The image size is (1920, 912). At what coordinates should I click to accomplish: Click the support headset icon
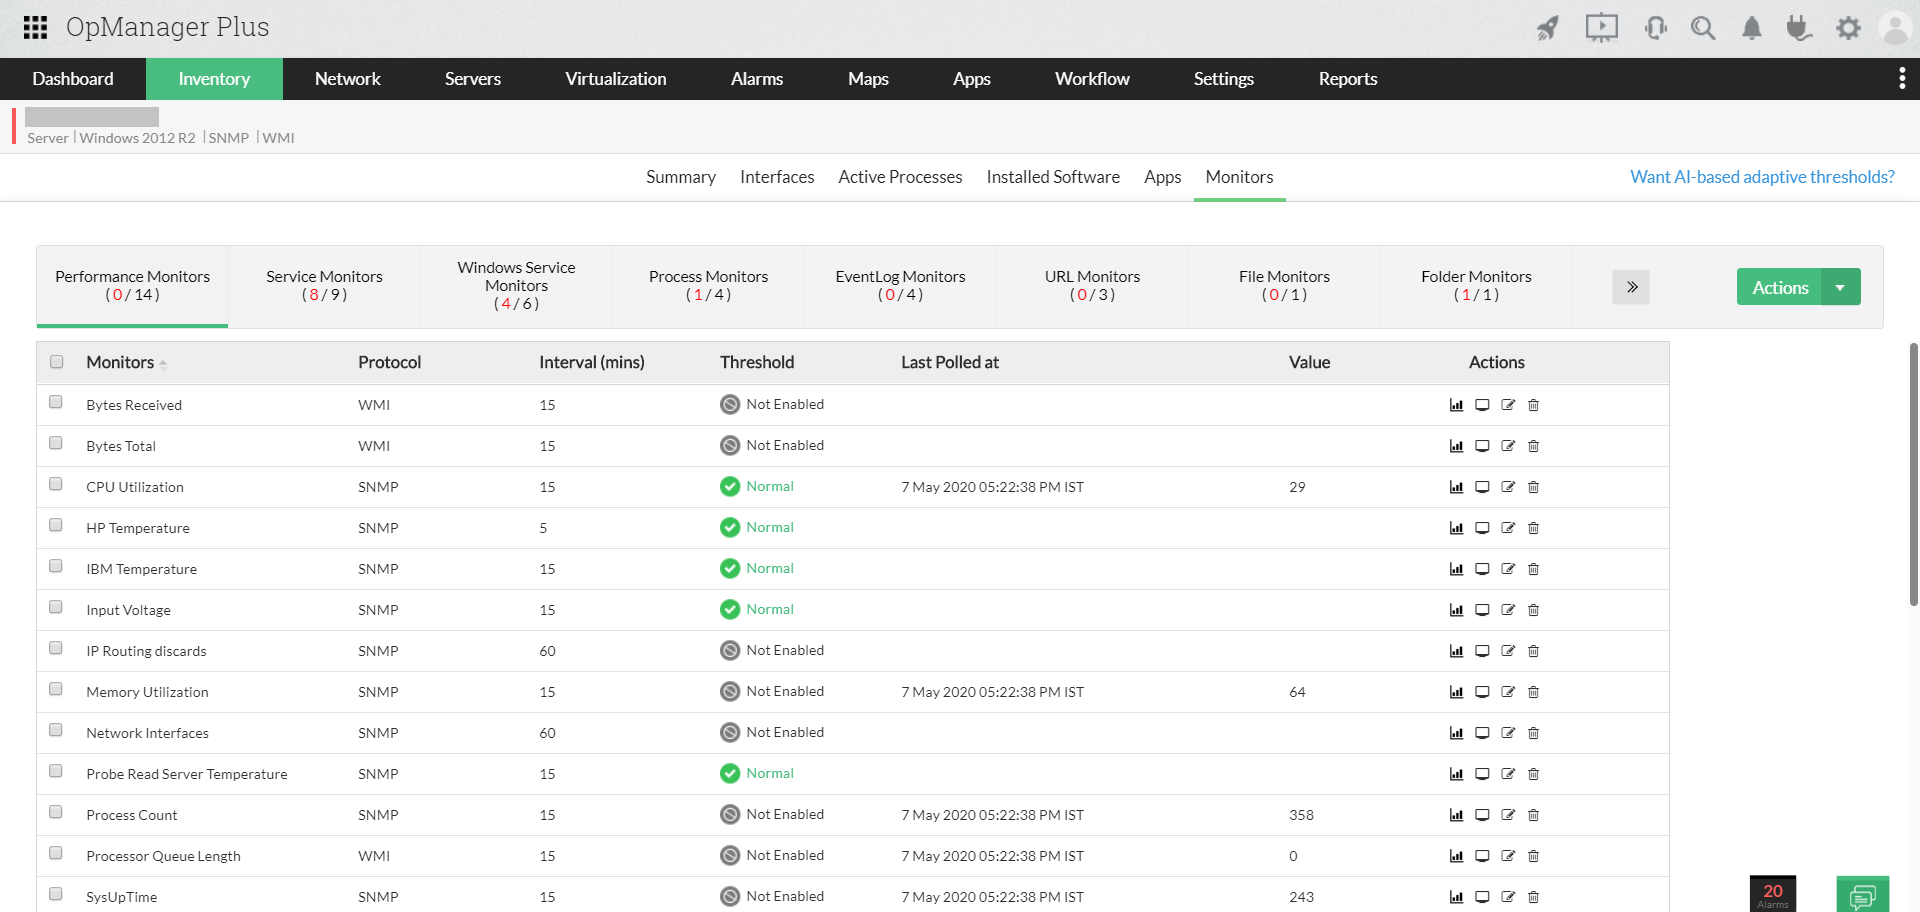click(1655, 28)
